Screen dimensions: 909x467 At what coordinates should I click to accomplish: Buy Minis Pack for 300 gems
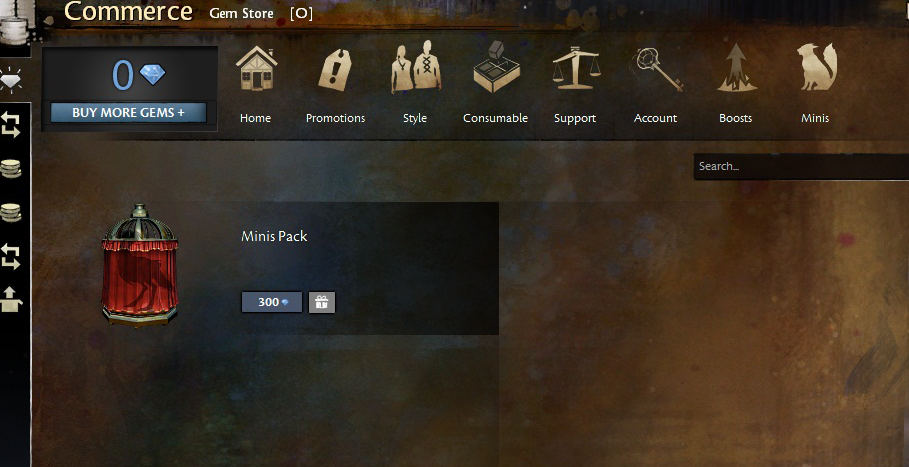pos(272,302)
